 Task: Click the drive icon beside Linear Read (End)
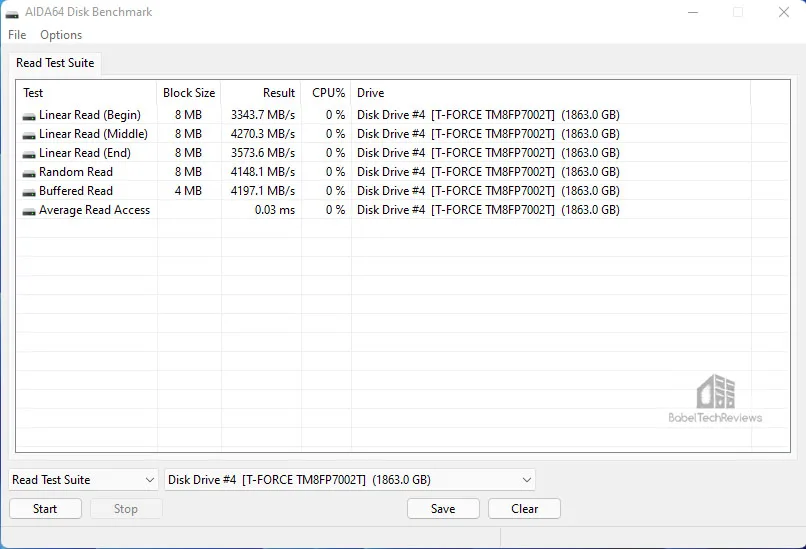pos(29,154)
